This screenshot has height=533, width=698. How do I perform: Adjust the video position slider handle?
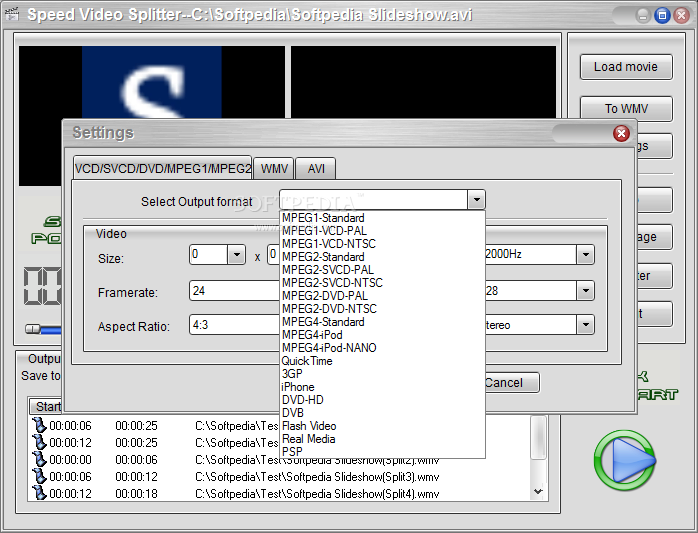(x=33, y=329)
